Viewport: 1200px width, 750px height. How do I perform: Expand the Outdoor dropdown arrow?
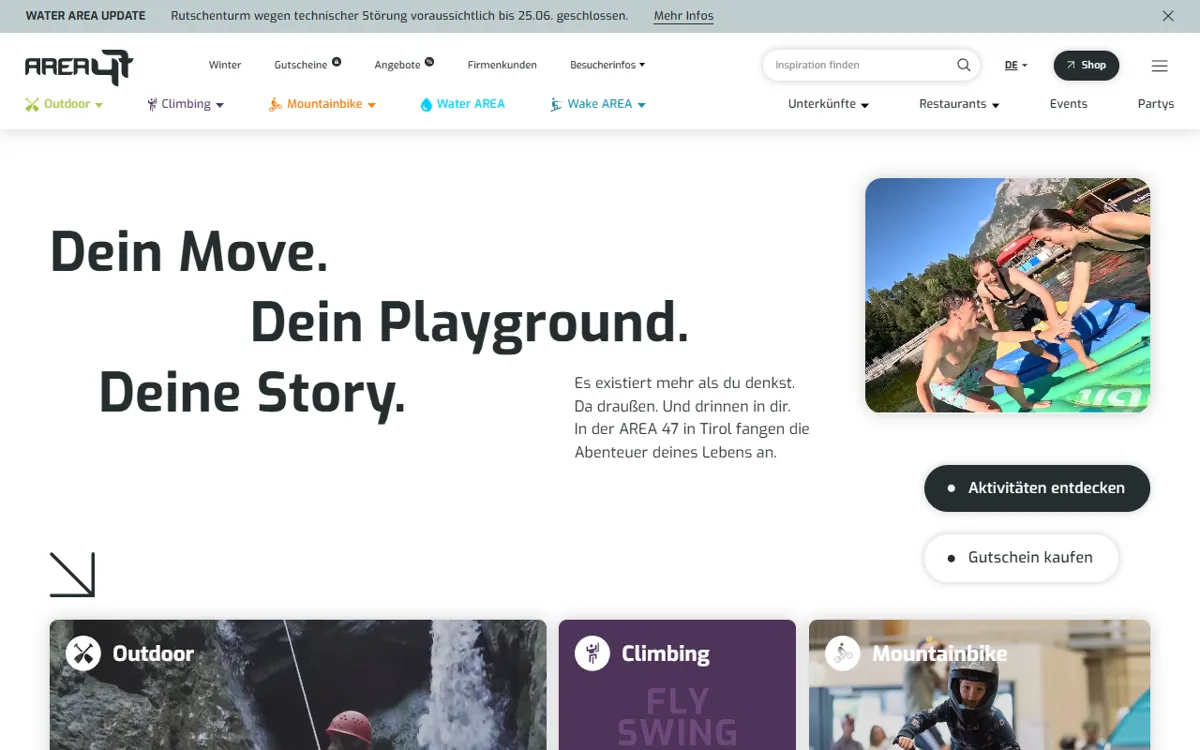pyautogui.click(x=99, y=105)
